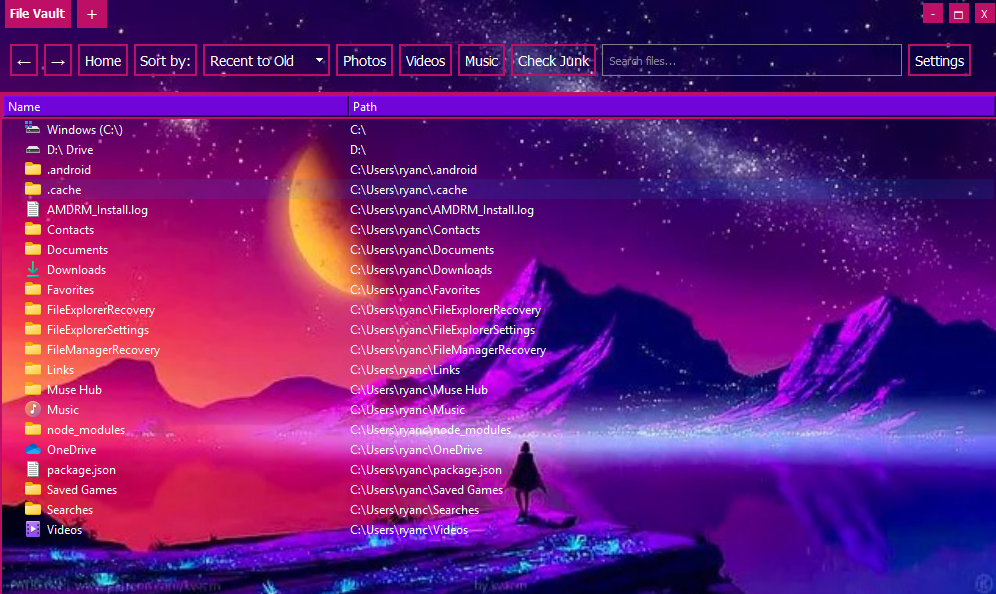Select the .android name text

point(69,170)
